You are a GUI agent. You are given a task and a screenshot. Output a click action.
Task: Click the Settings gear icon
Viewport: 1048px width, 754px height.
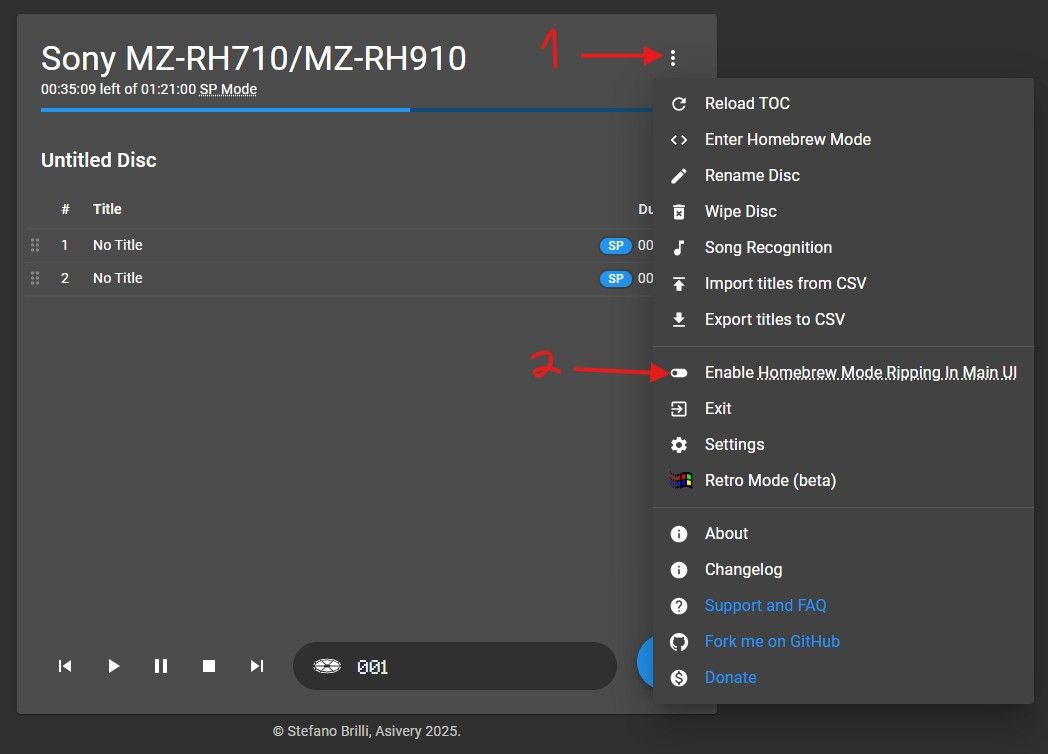point(678,445)
